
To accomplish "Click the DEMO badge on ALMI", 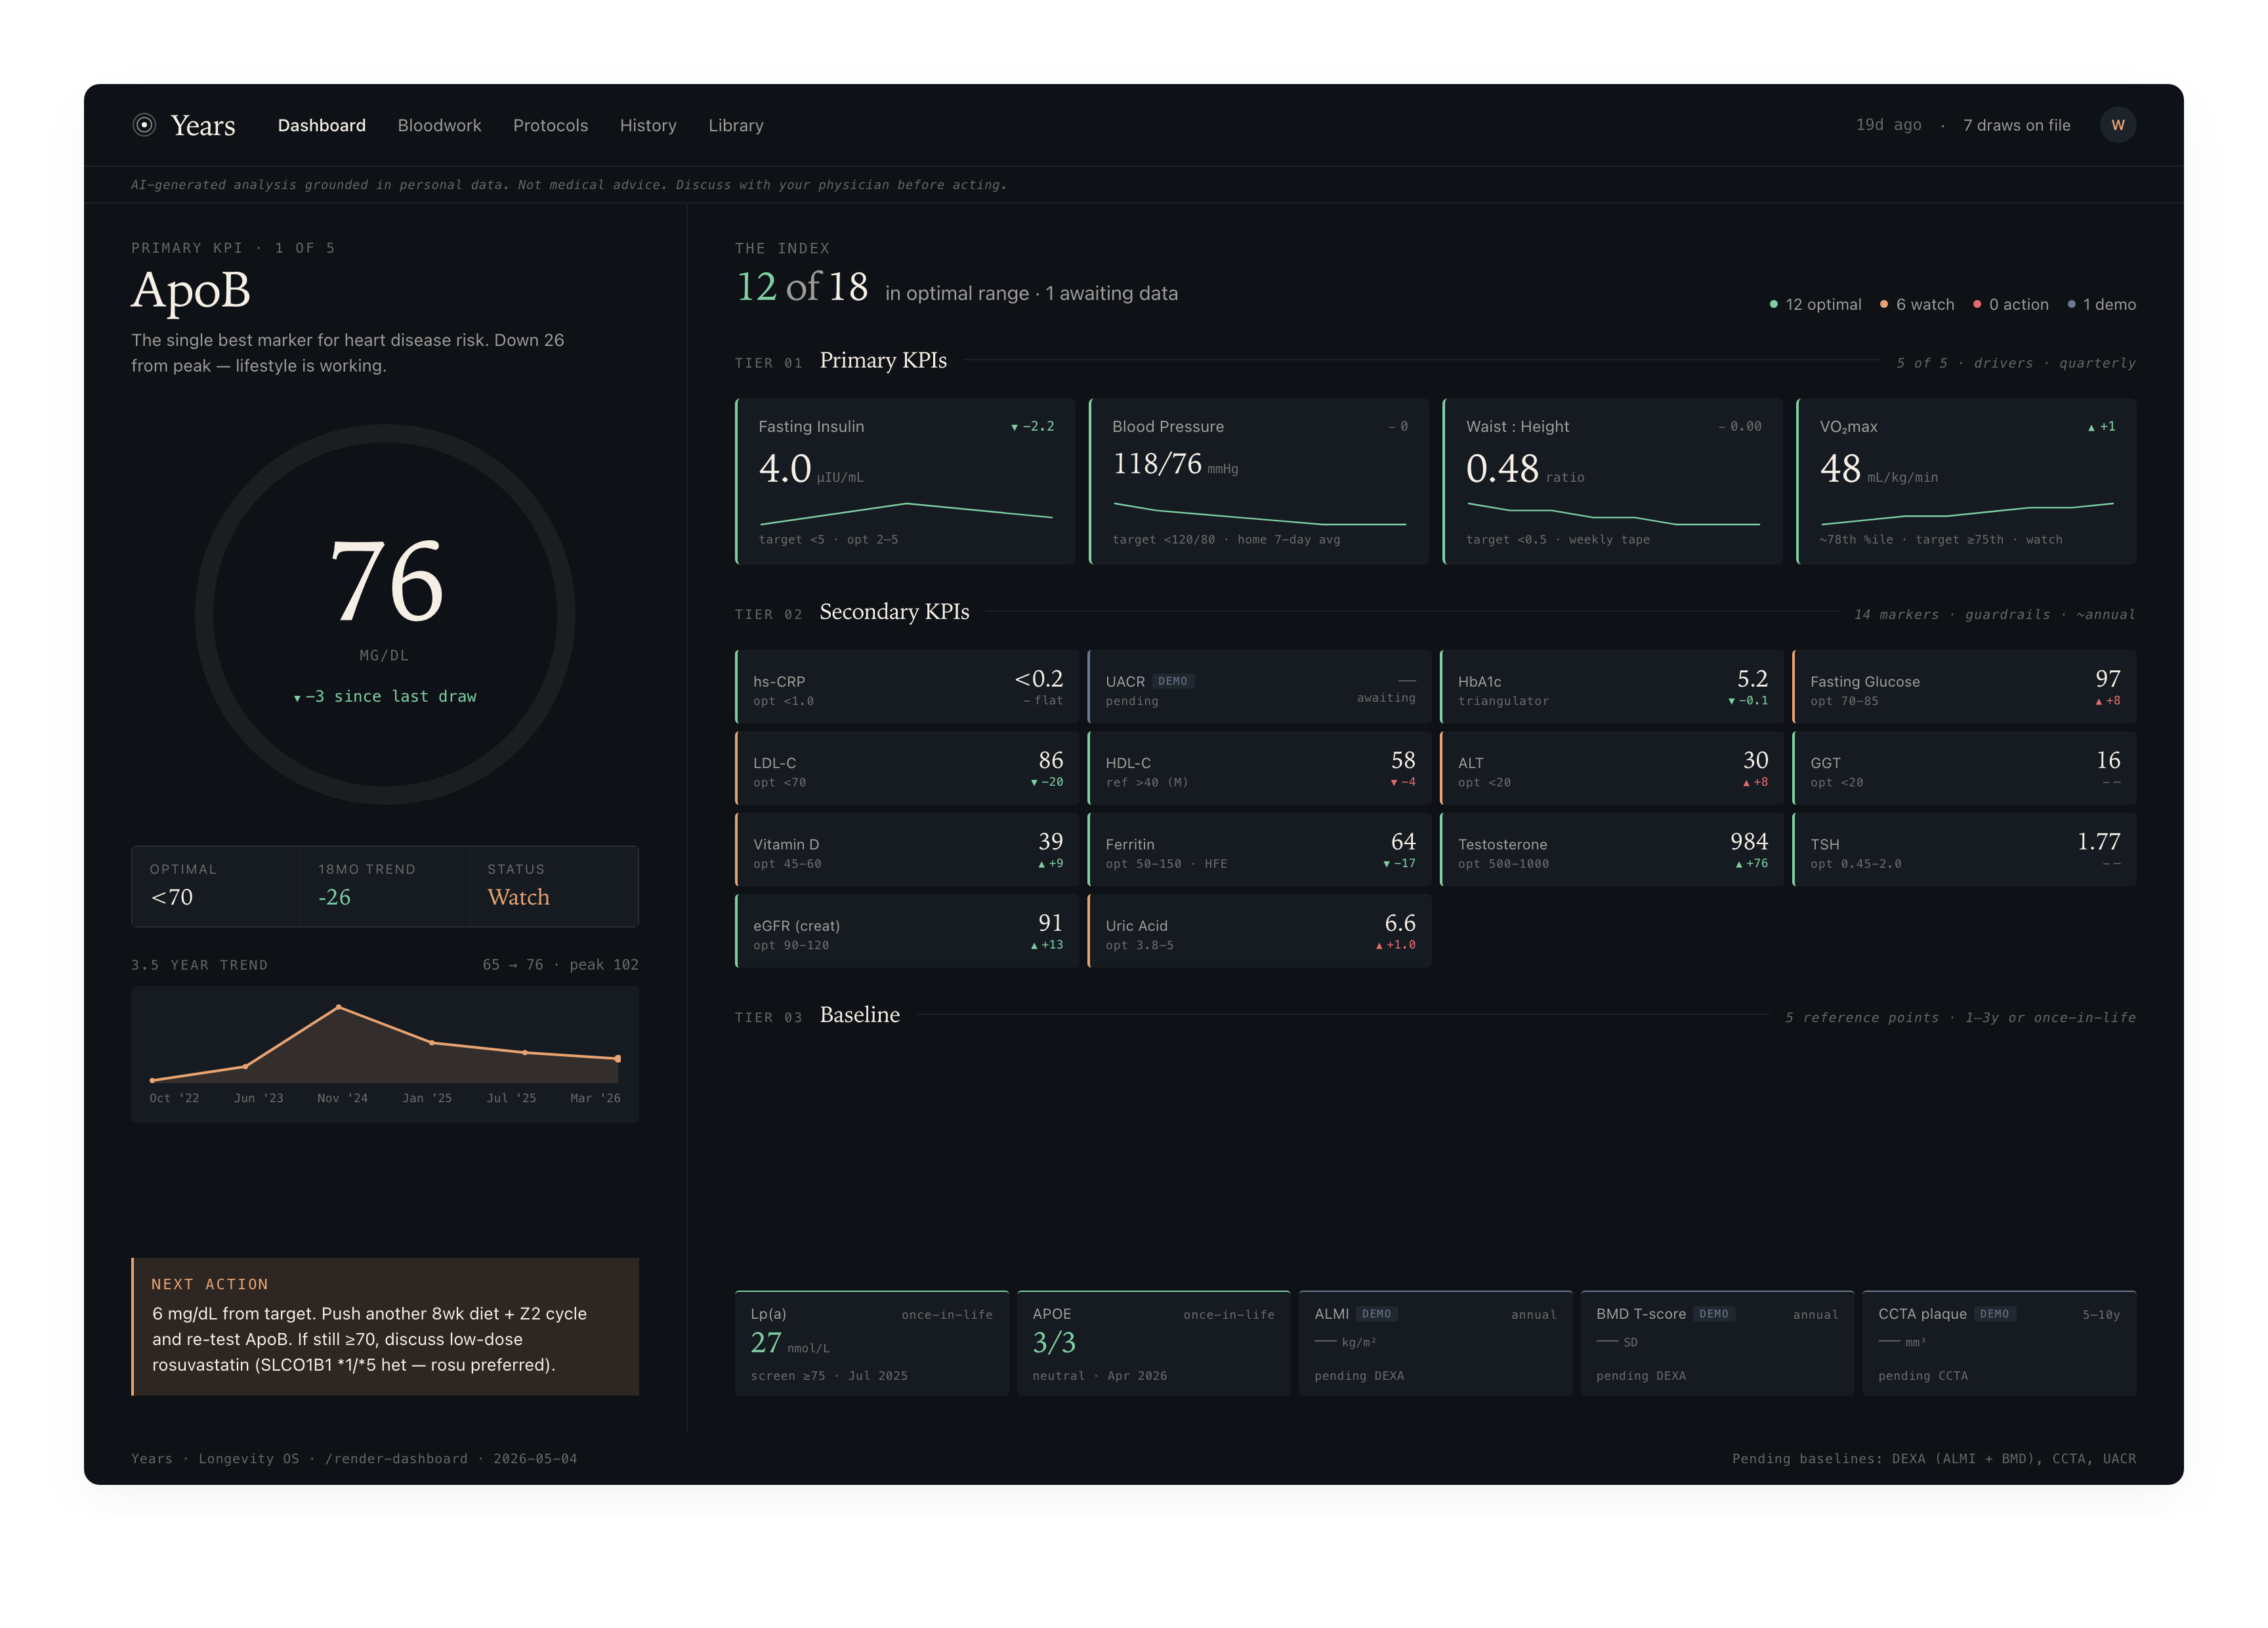I will tap(1377, 1314).
